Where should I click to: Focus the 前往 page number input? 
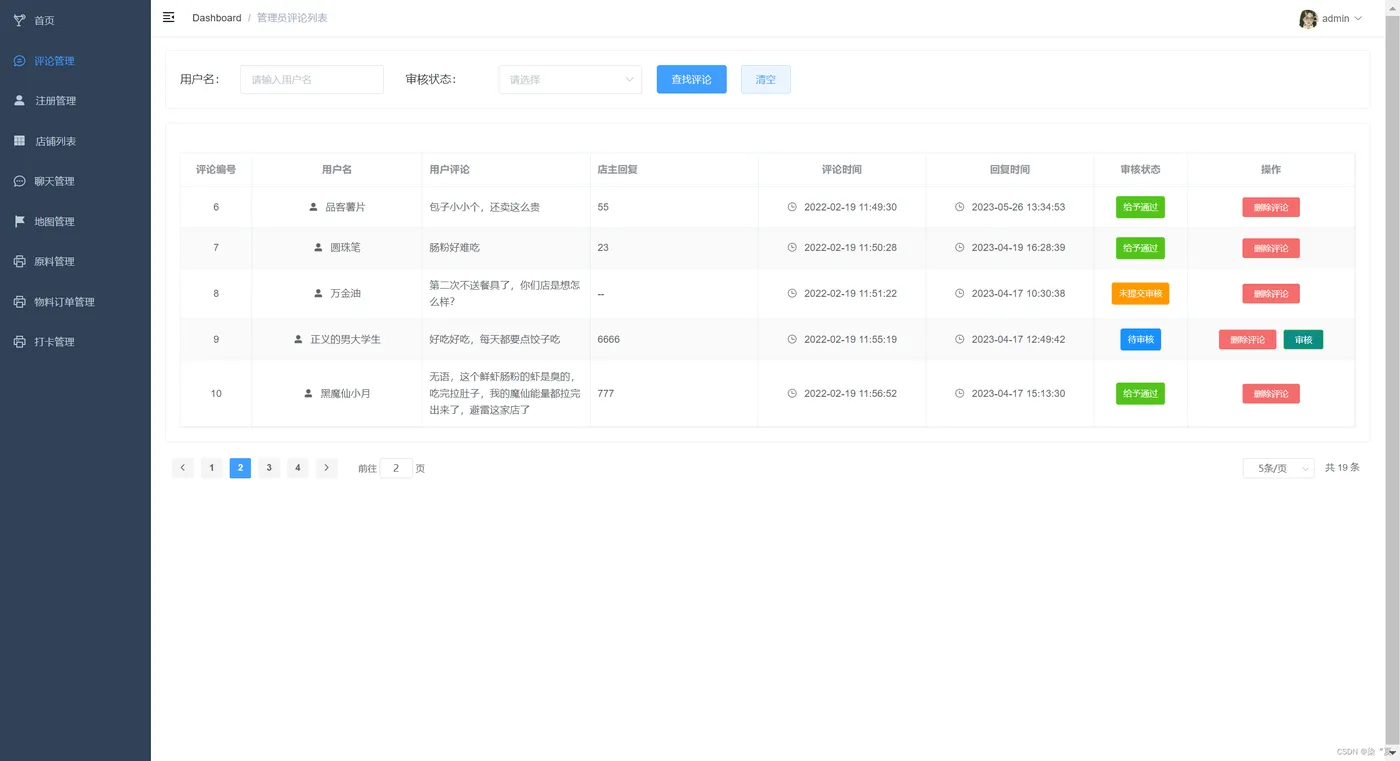click(396, 468)
